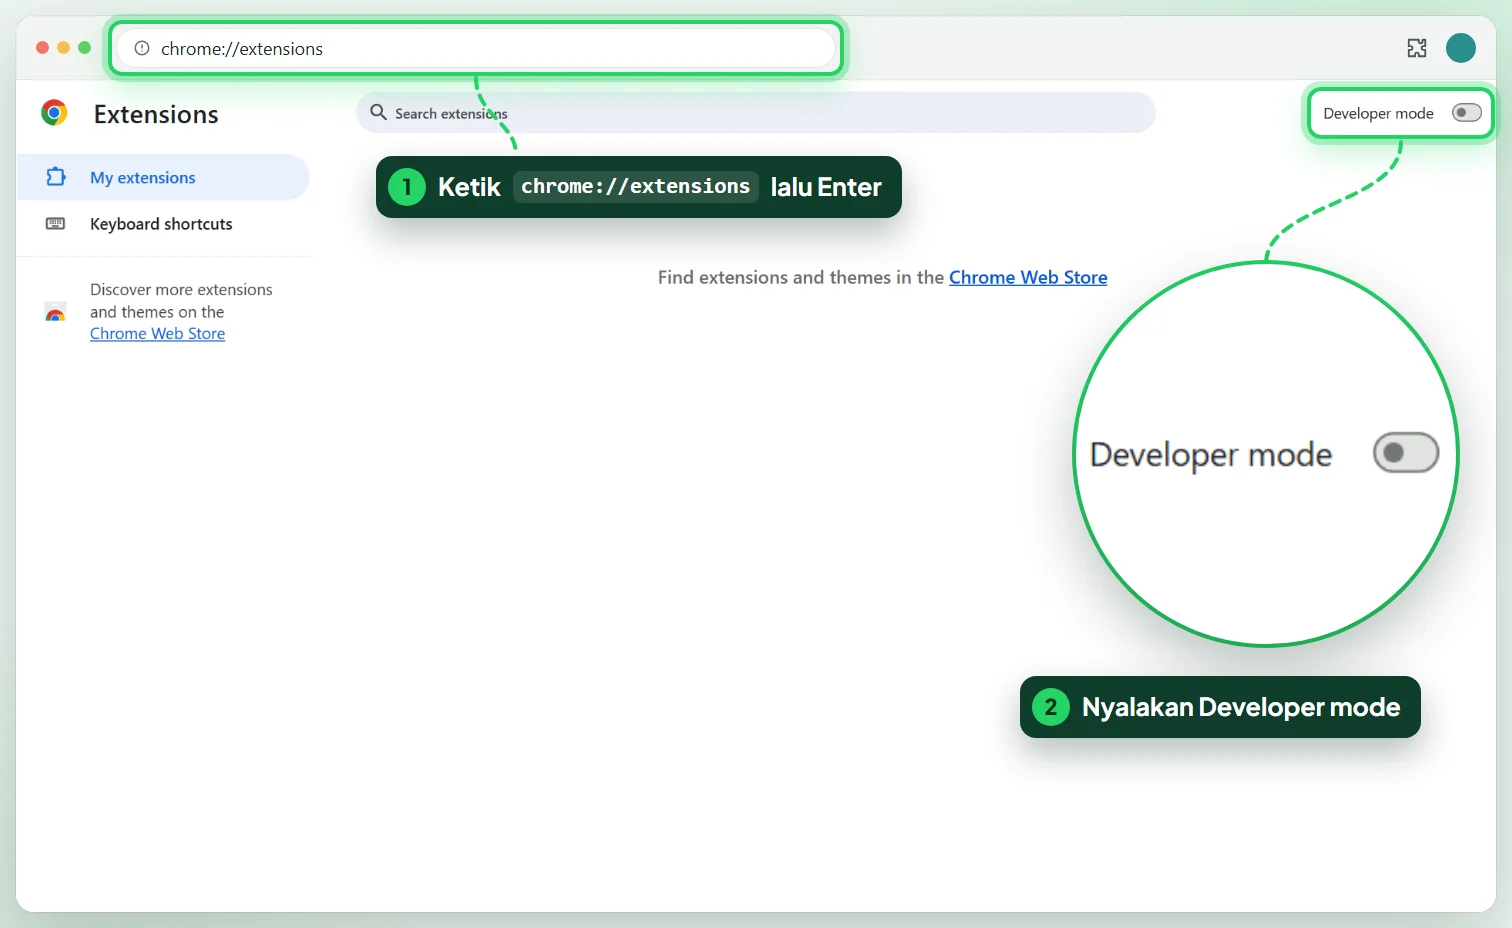Focus the Search extensions field
Viewport: 1512px width, 928px height.
[756, 113]
